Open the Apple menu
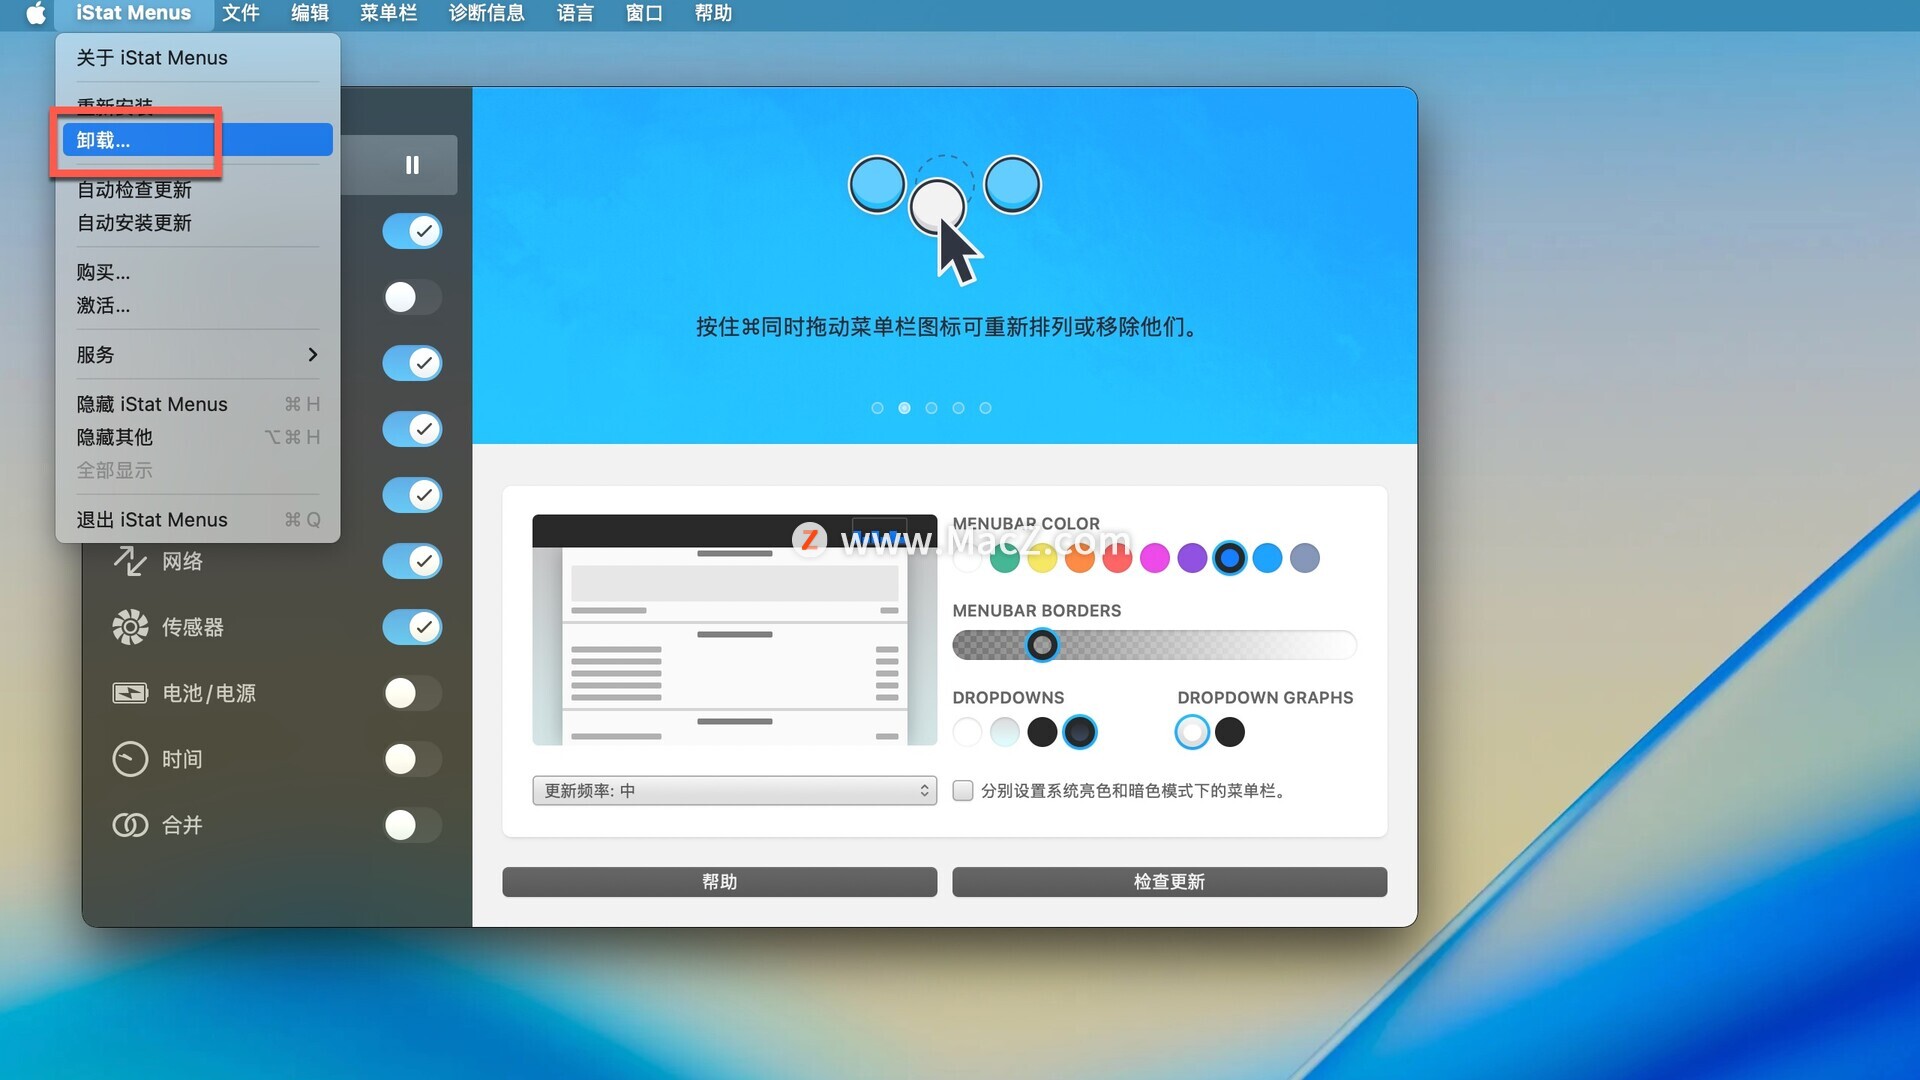 tap(35, 14)
